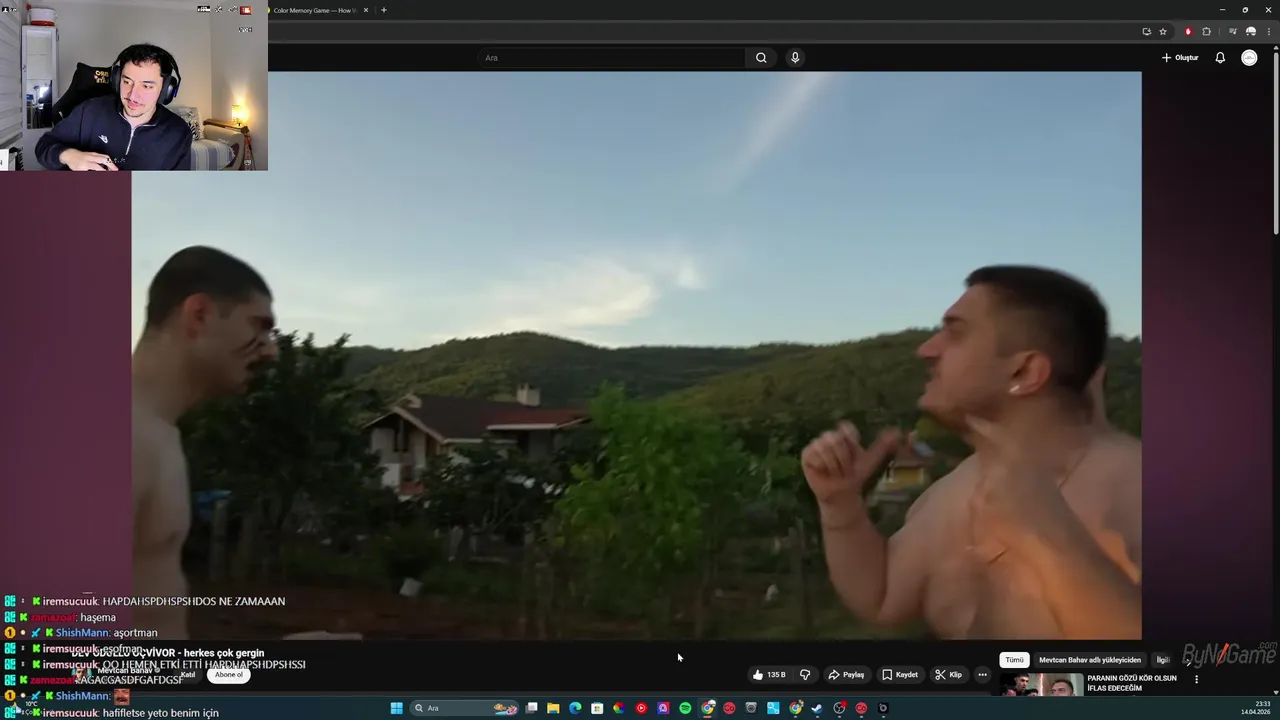
Task: Open YouTube Music taskbar icon
Action: pos(641,708)
